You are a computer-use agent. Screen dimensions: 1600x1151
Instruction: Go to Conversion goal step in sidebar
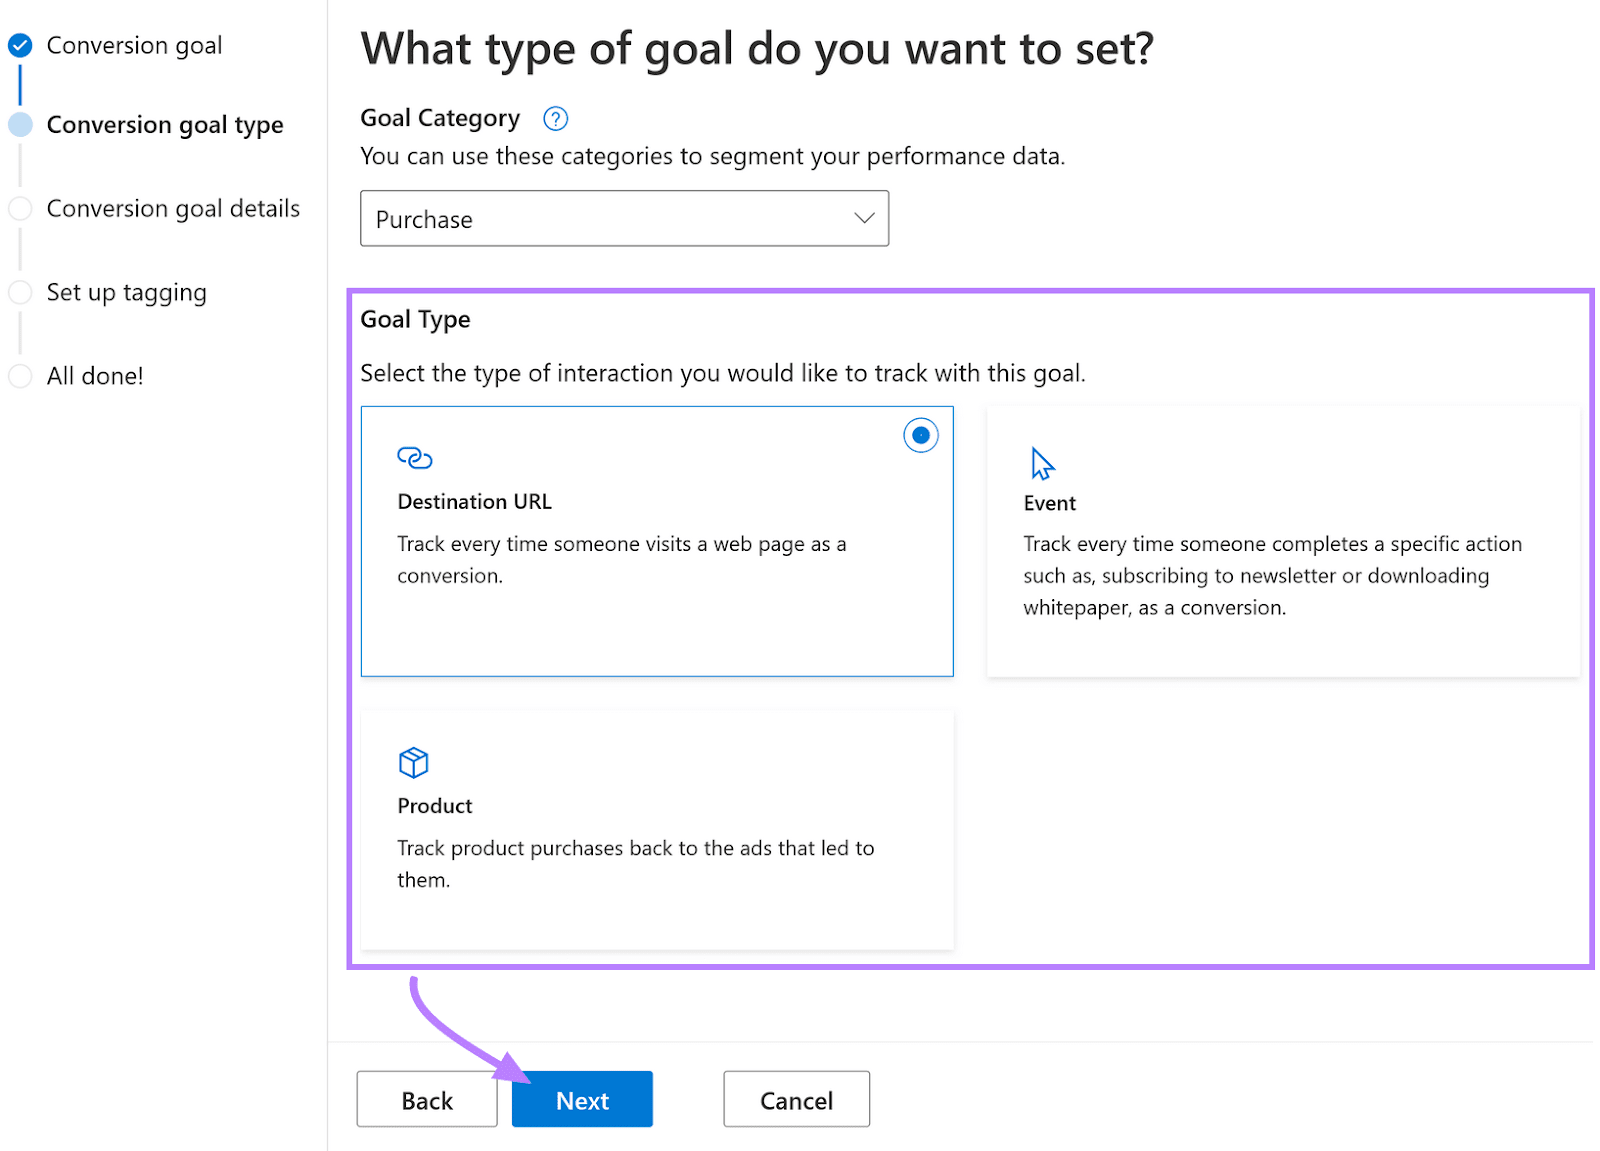(x=134, y=46)
